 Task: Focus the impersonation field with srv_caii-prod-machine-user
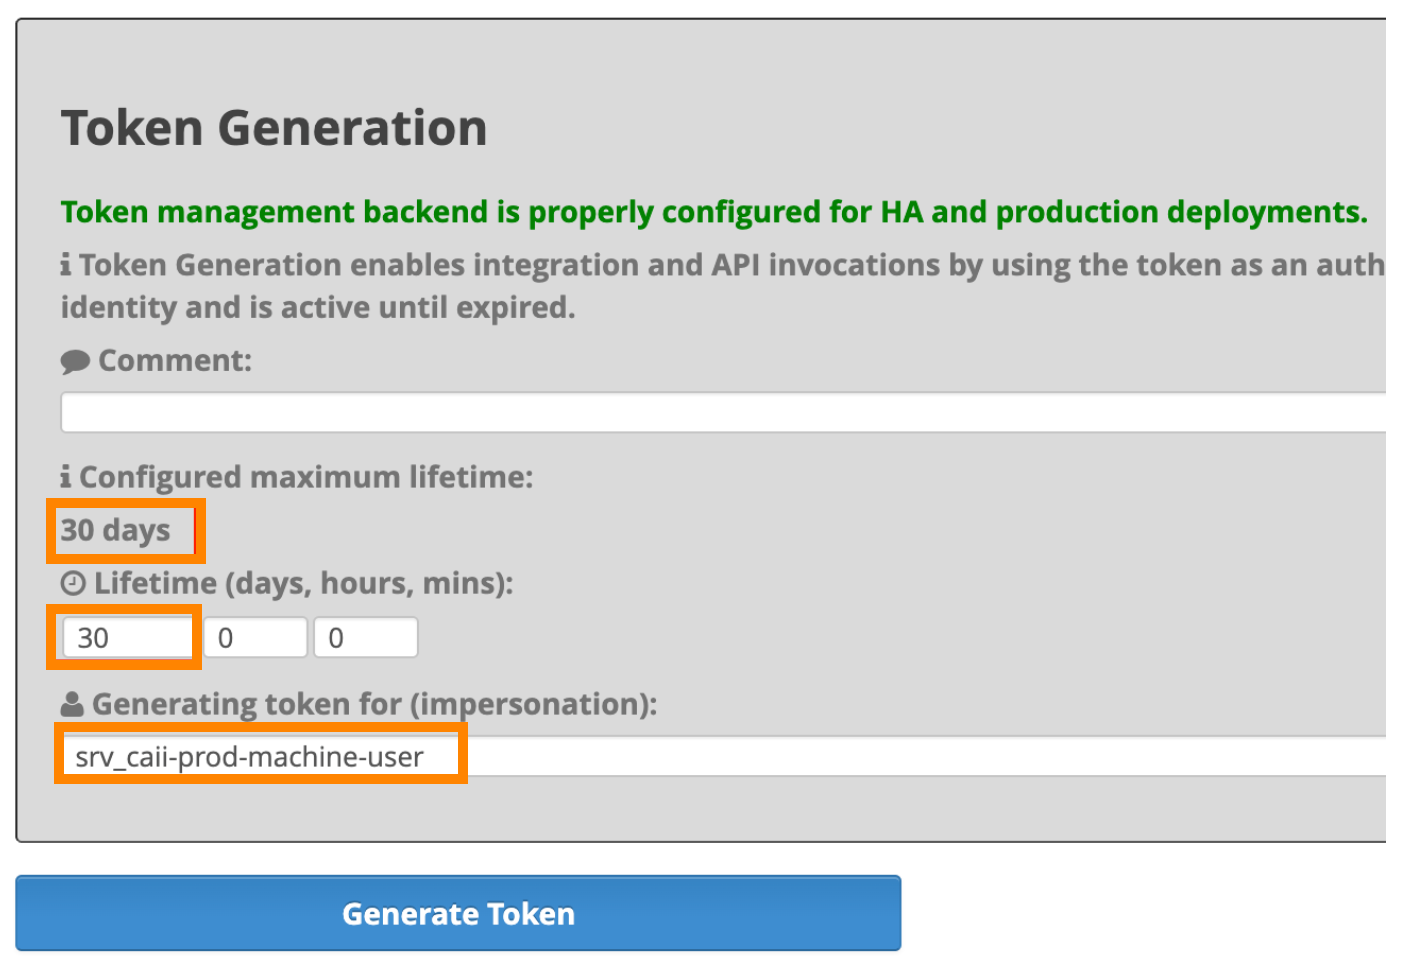click(x=720, y=757)
